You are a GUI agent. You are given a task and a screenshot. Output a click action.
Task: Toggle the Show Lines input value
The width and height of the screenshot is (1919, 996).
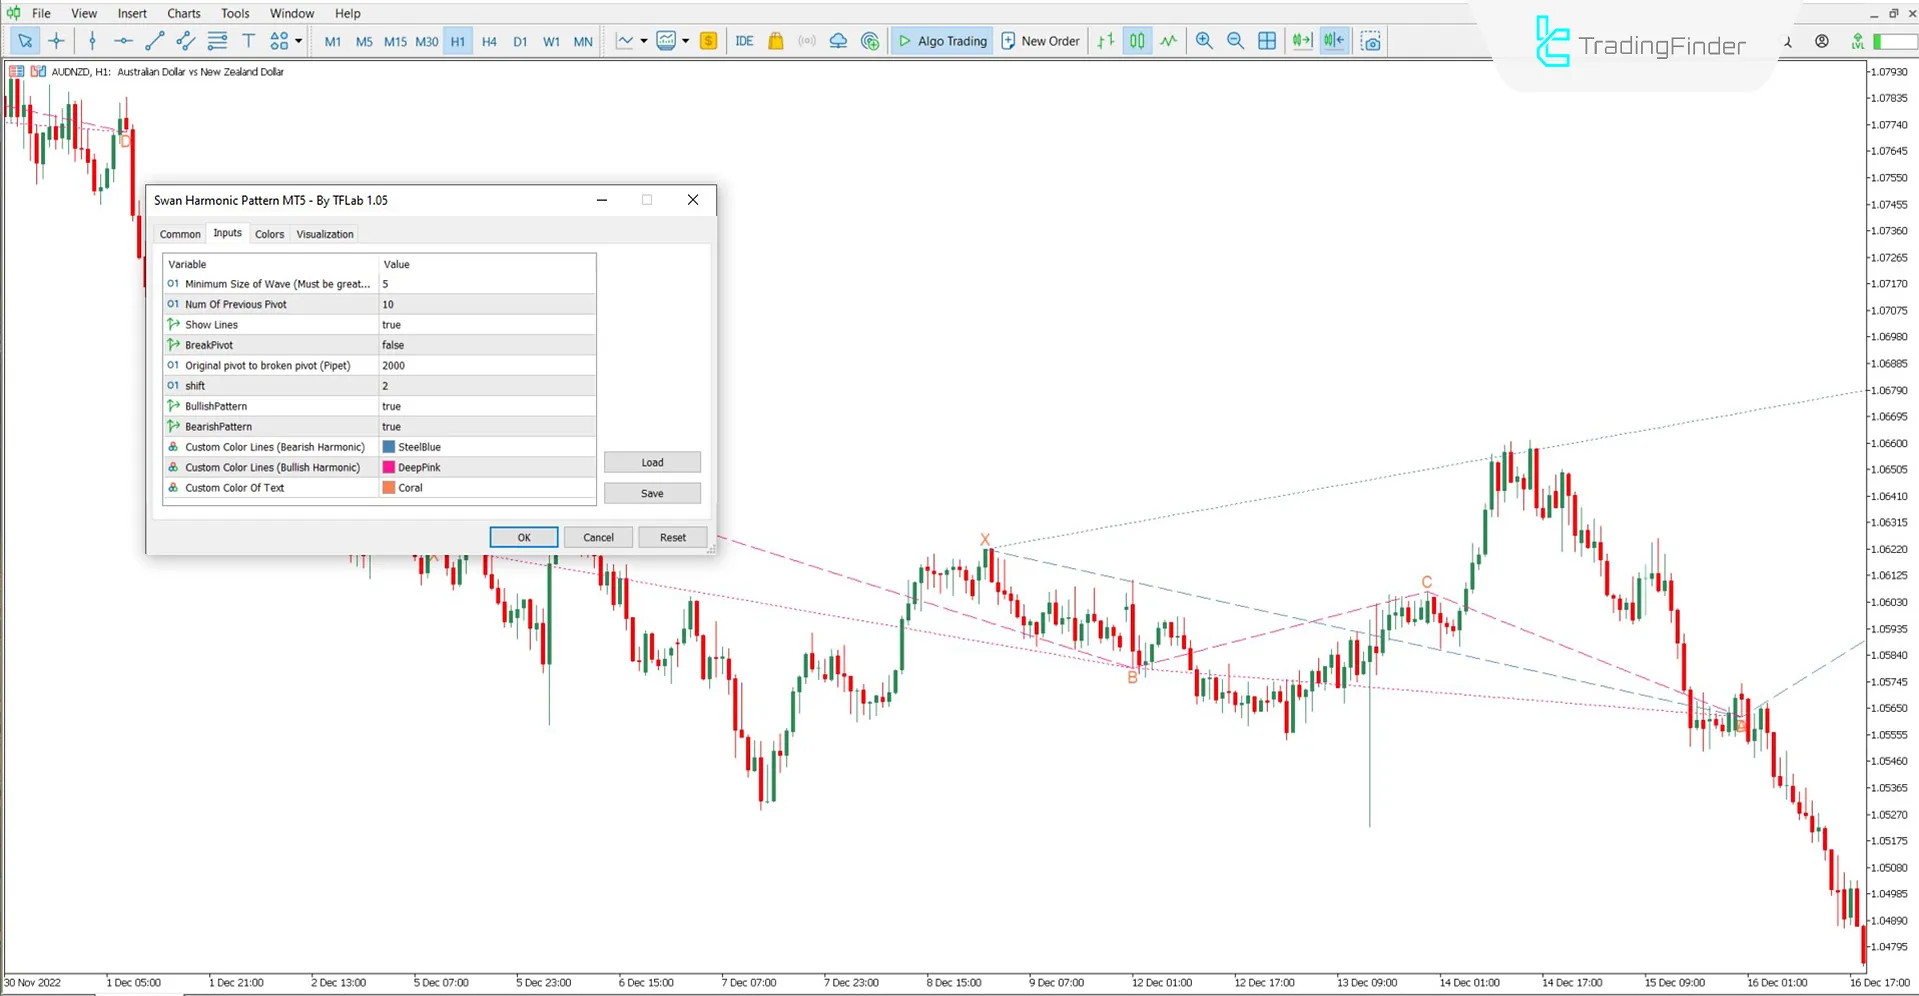point(487,324)
